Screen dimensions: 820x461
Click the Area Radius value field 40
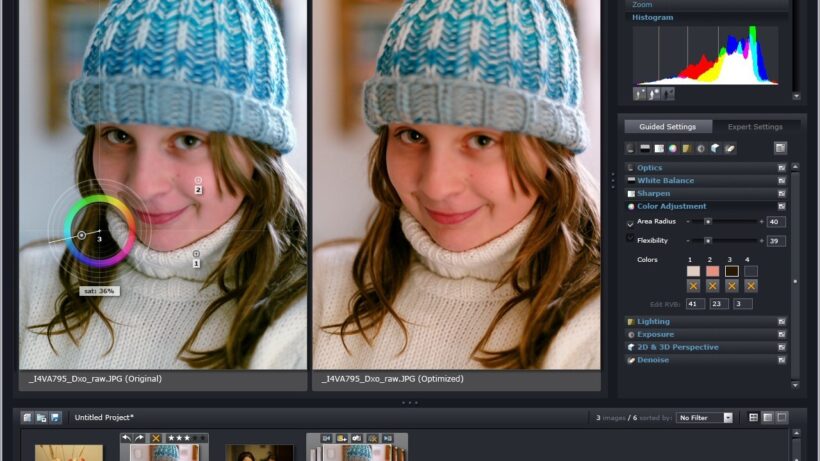[x=776, y=222]
